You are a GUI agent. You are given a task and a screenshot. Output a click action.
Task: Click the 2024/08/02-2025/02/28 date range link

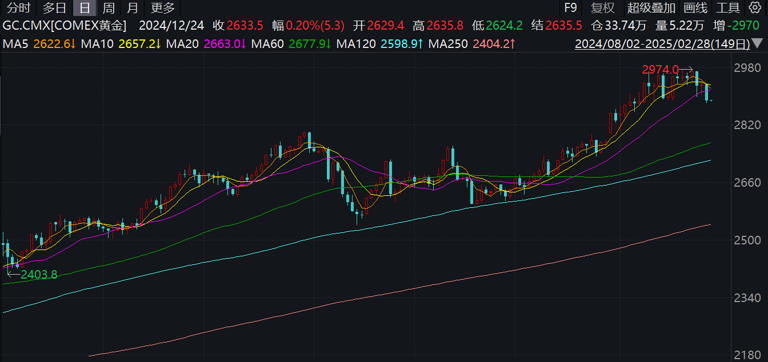tap(663, 45)
